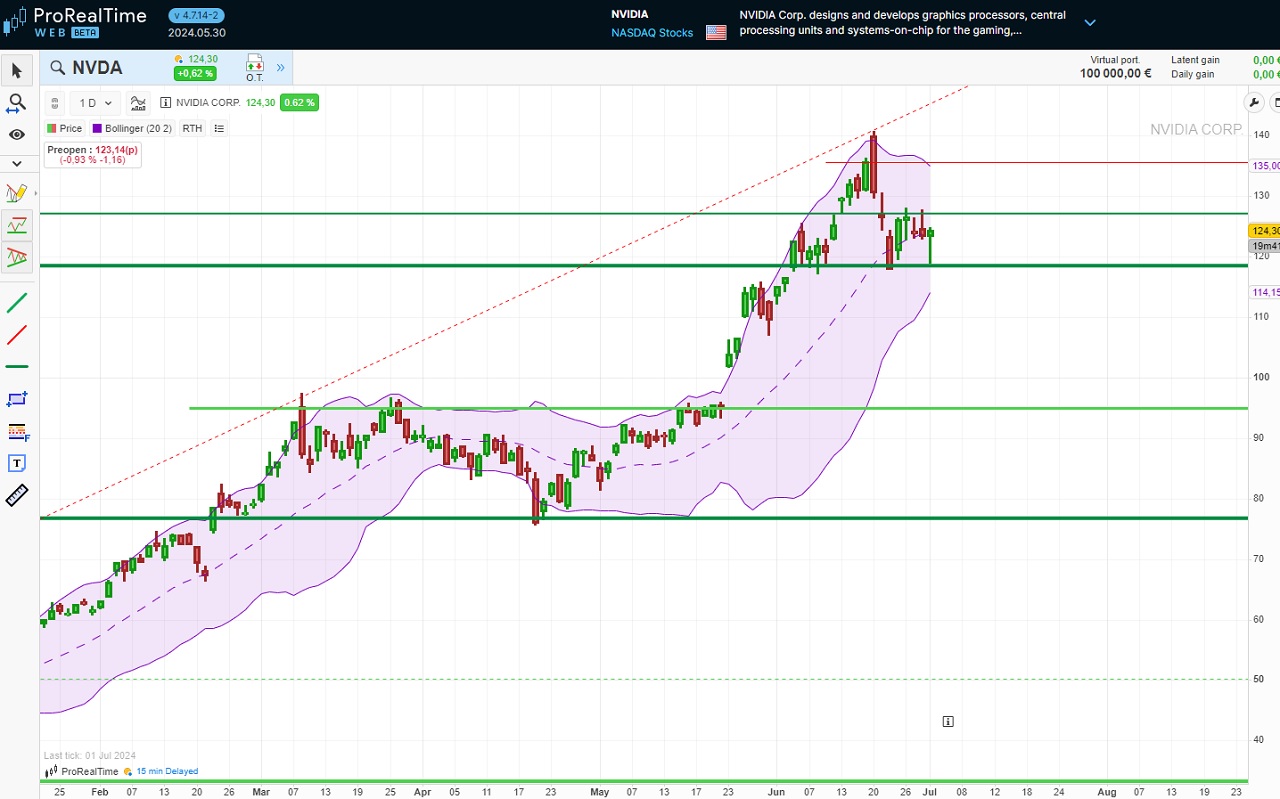1280x799 pixels.
Task: Click the Price legend button
Action: tap(65, 128)
